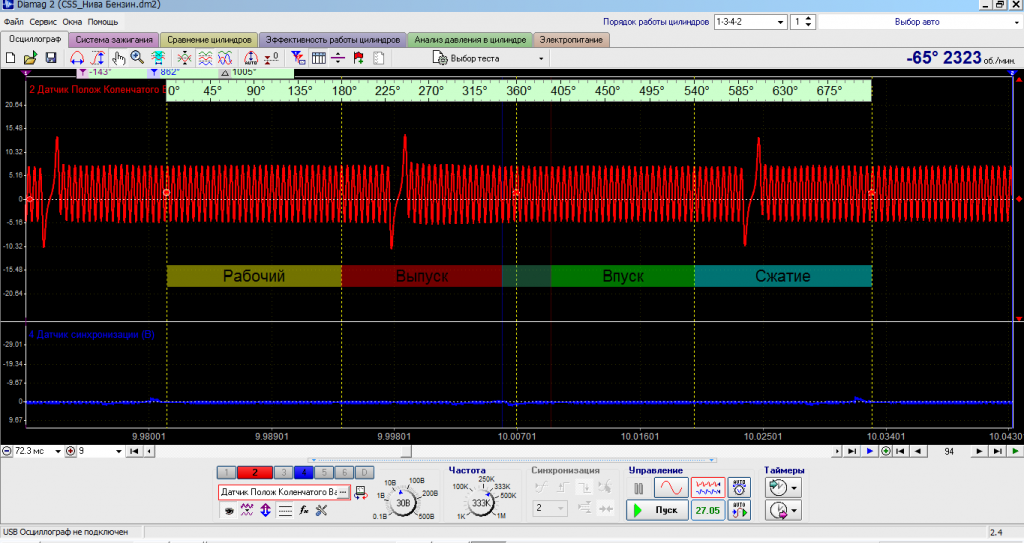Screen dimensions: 1024x543
Task: Click the voltage range knob 30В
Action: pos(404,502)
